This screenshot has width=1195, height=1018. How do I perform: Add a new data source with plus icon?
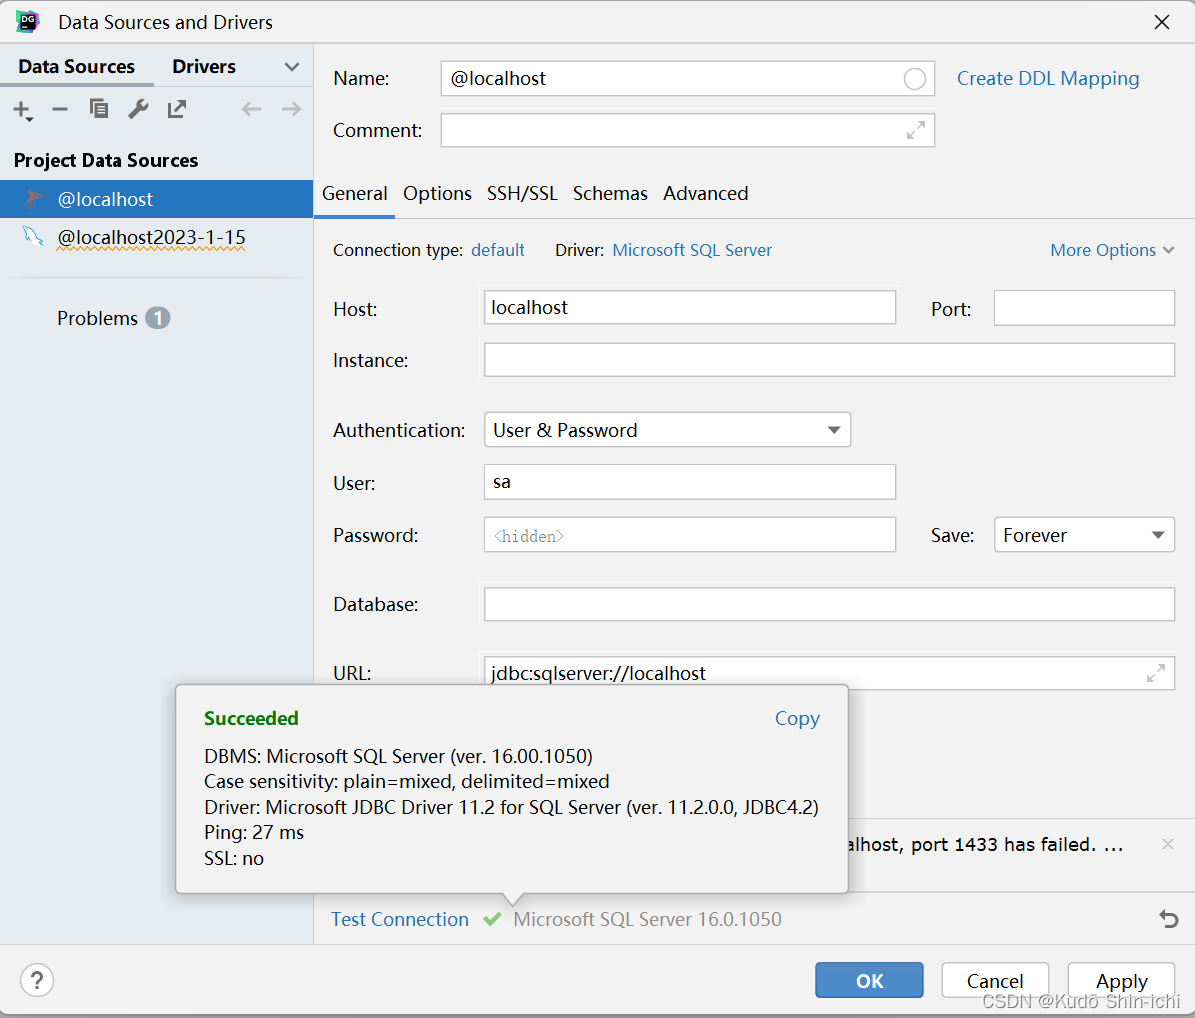point(22,110)
